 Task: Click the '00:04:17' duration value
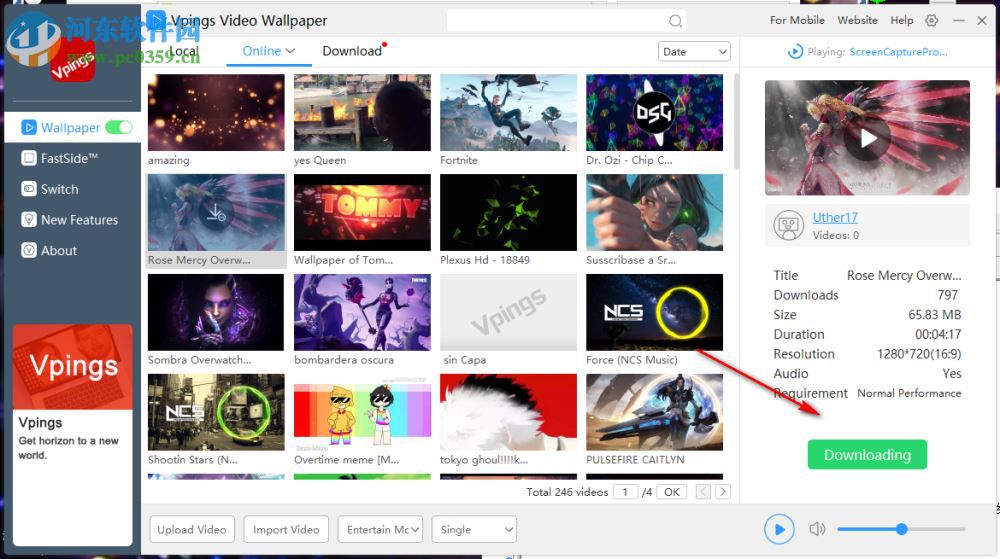tap(938, 334)
